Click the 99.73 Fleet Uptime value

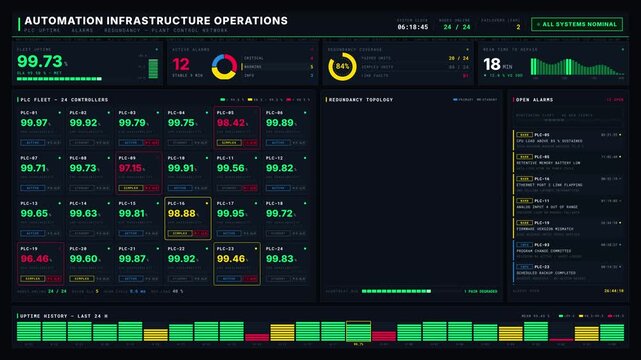(x=40, y=62)
